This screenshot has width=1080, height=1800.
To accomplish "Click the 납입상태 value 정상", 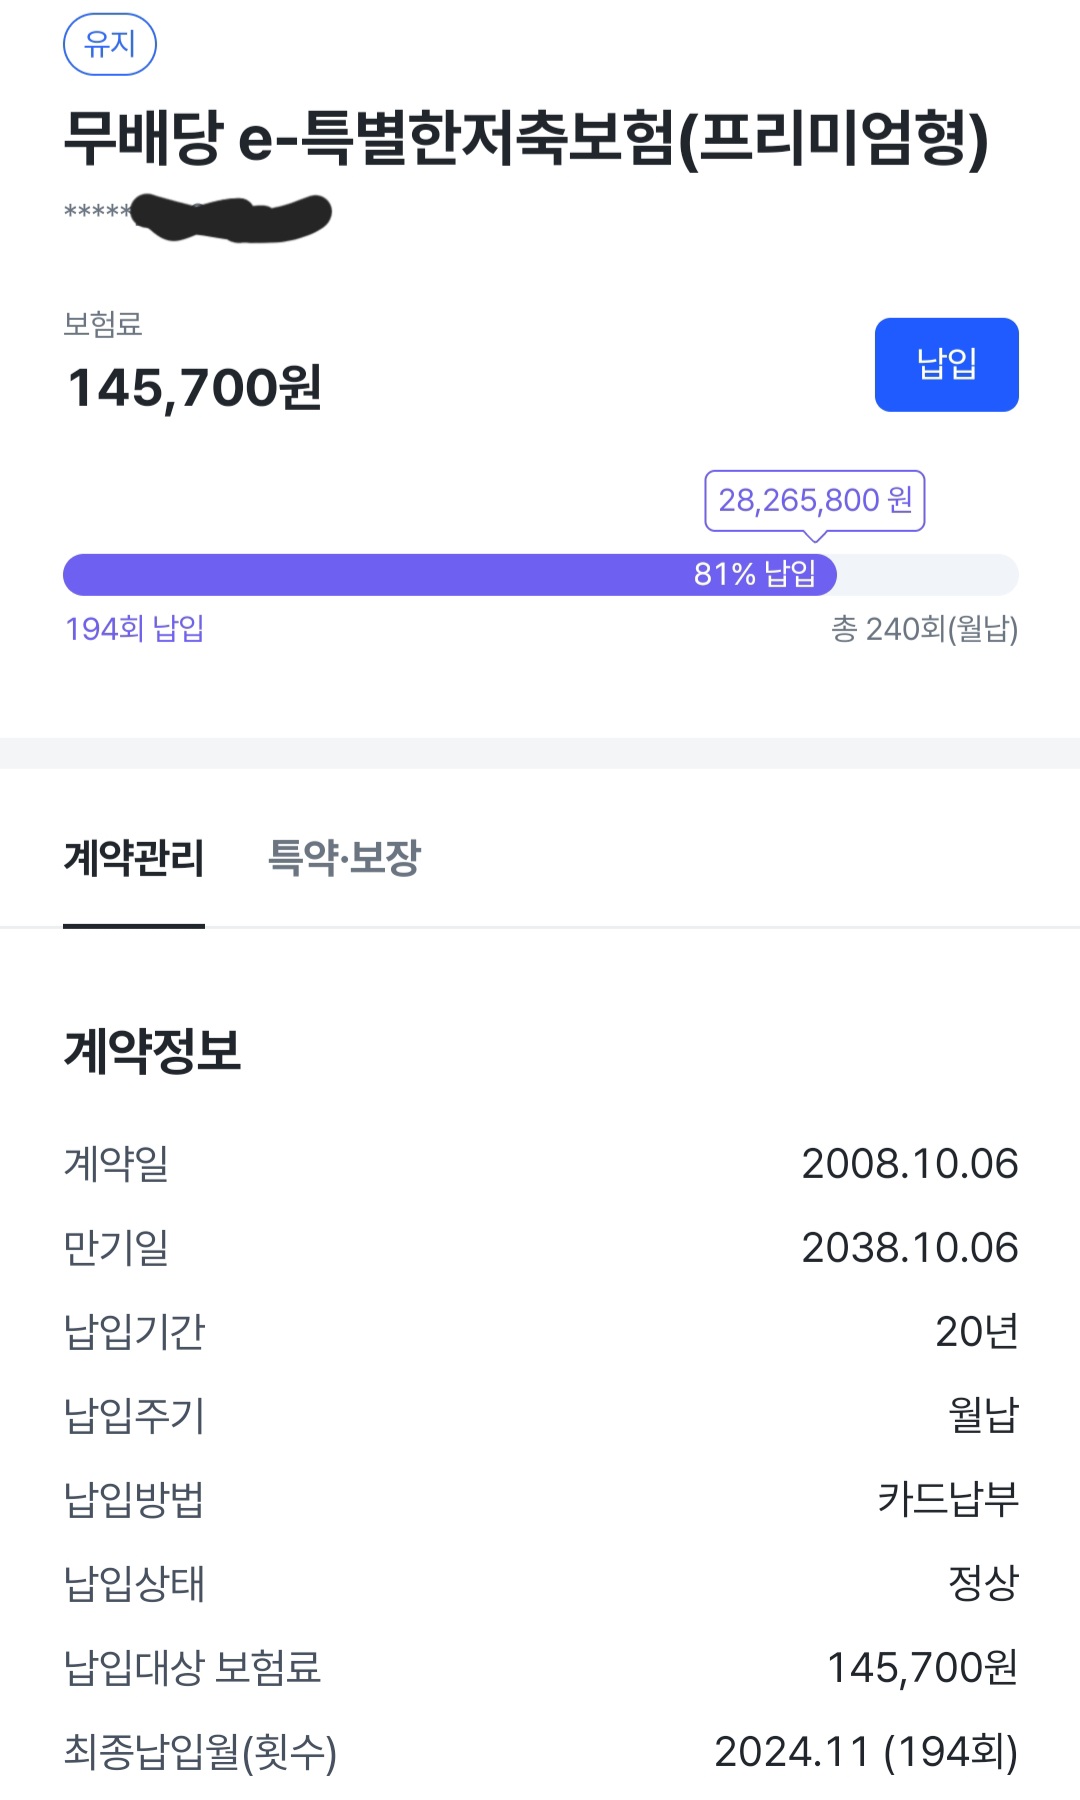I will [x=982, y=1584].
